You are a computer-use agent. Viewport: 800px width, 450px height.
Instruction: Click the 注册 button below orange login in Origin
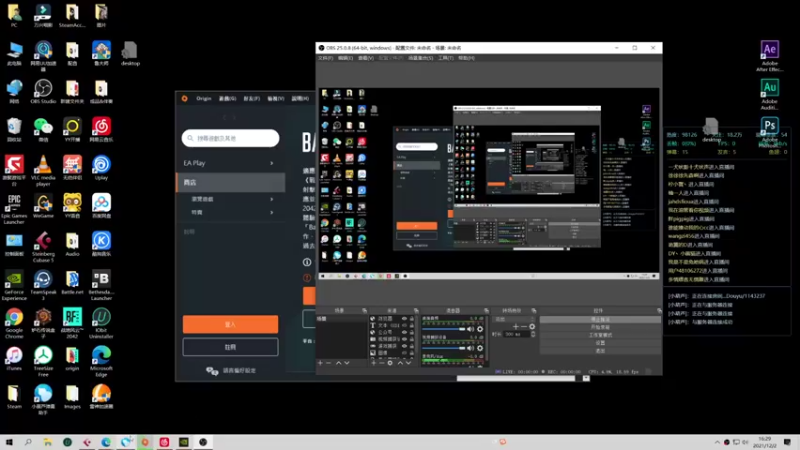pos(231,347)
